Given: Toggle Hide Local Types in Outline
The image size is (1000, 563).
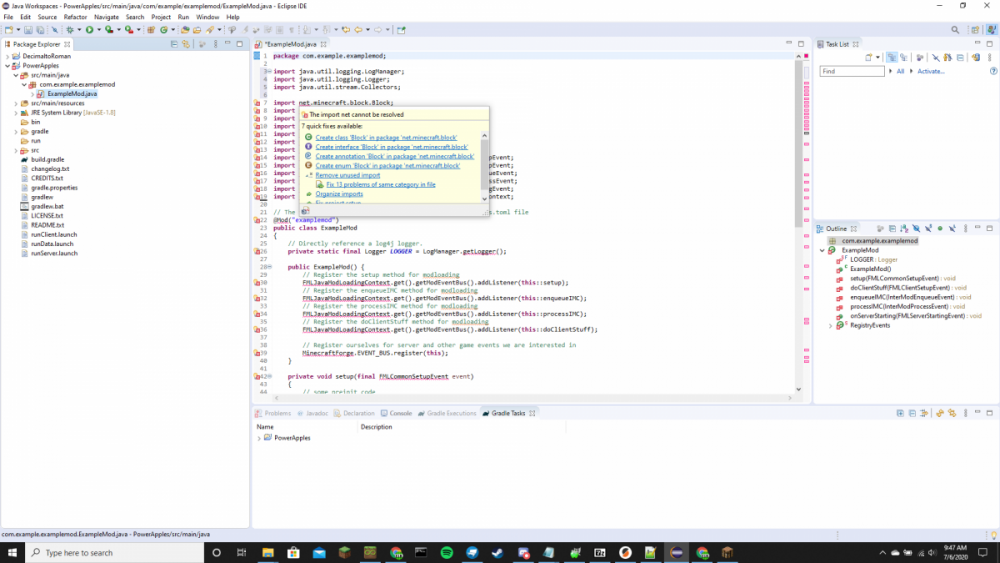Looking at the screenshot, I should tap(952, 228).
